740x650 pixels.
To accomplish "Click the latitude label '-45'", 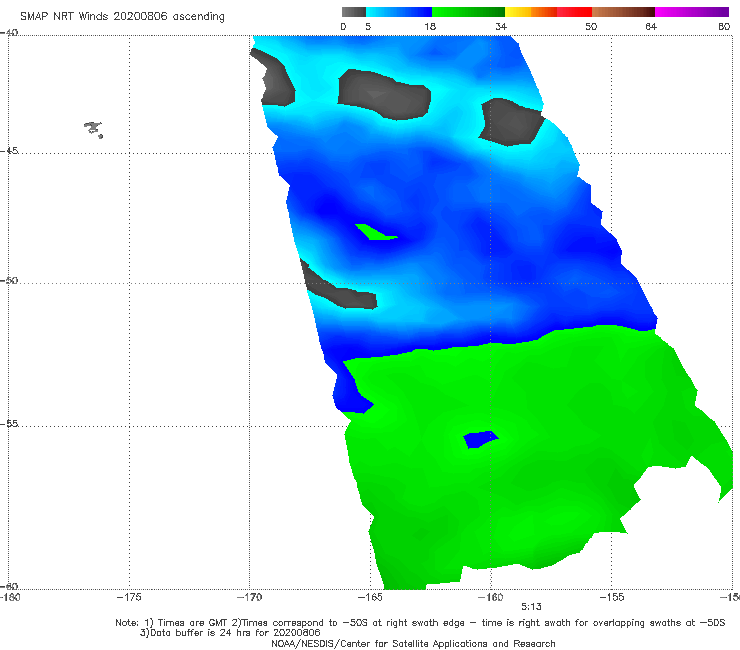I will pos(9,151).
